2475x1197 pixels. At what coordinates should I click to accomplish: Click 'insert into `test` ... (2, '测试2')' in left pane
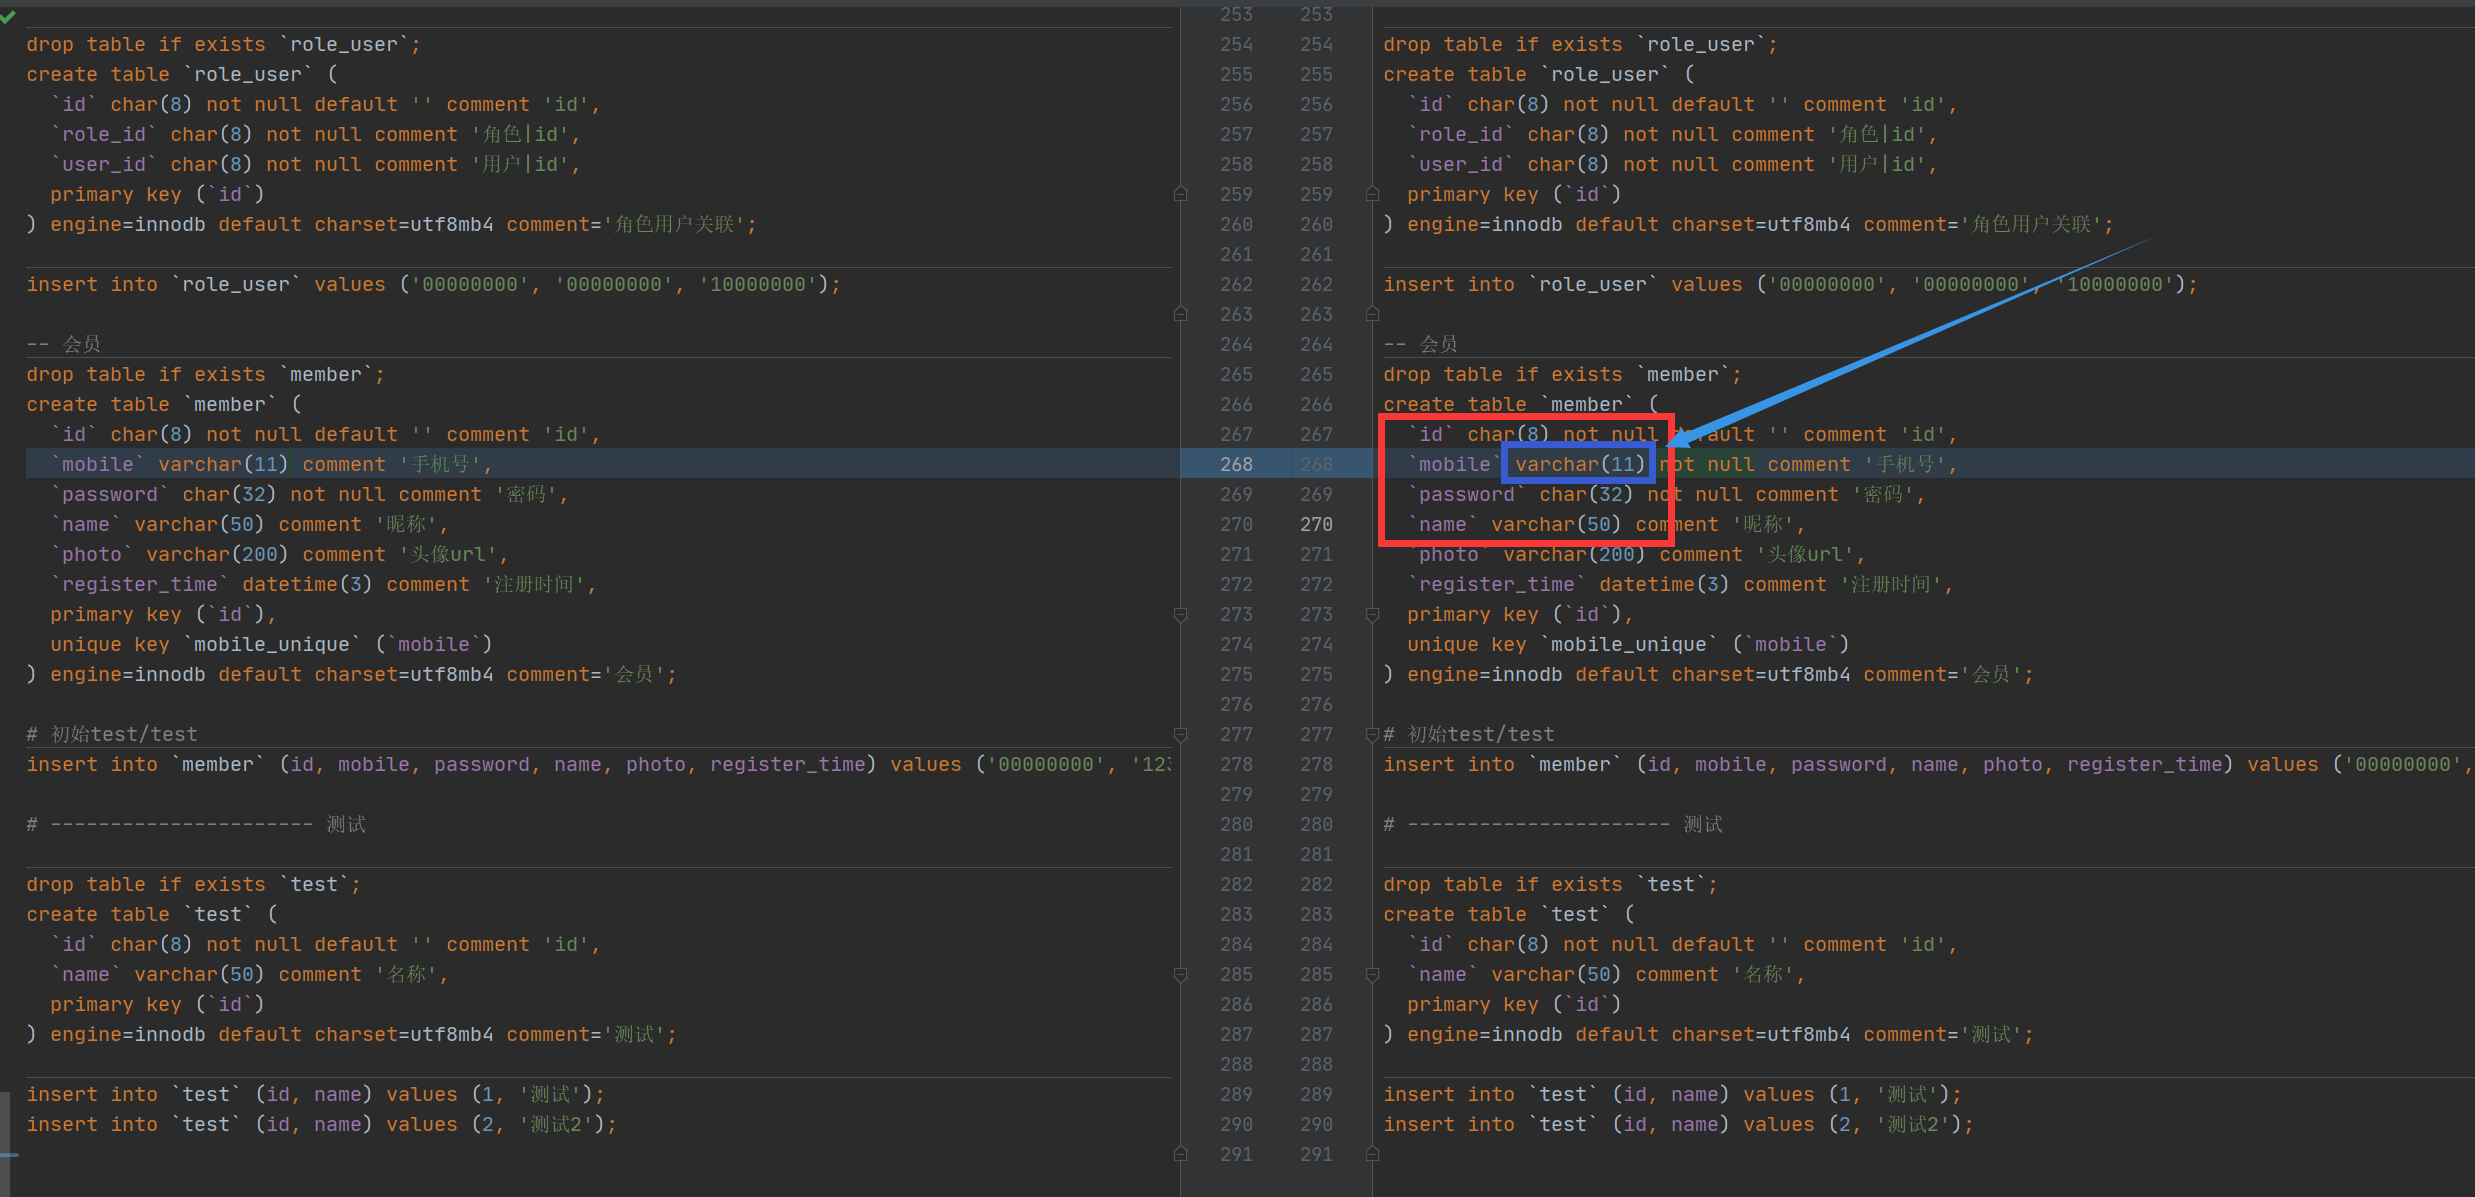click(322, 1124)
